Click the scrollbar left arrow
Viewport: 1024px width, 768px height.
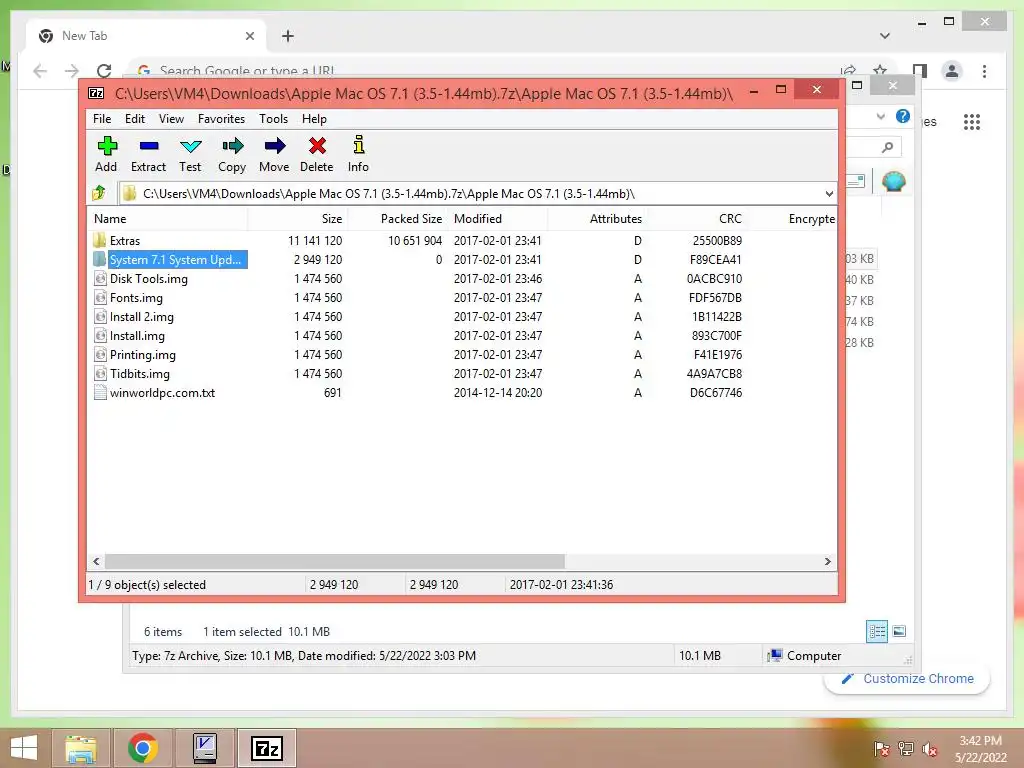pos(97,562)
